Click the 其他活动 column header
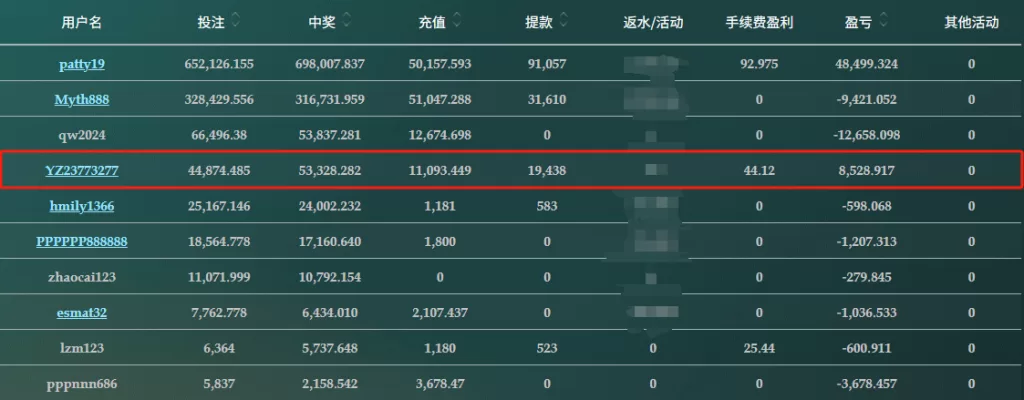1024x400 pixels. tap(971, 23)
